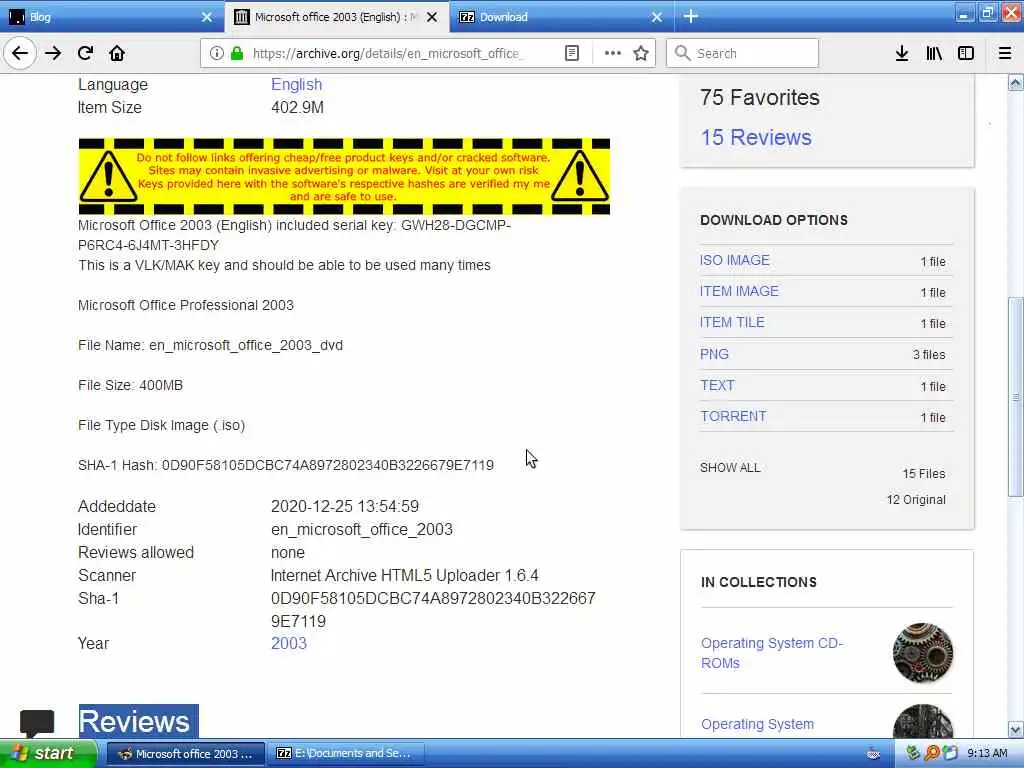Bookmark this page with the star
The width and height of the screenshot is (1024, 768).
click(641, 53)
